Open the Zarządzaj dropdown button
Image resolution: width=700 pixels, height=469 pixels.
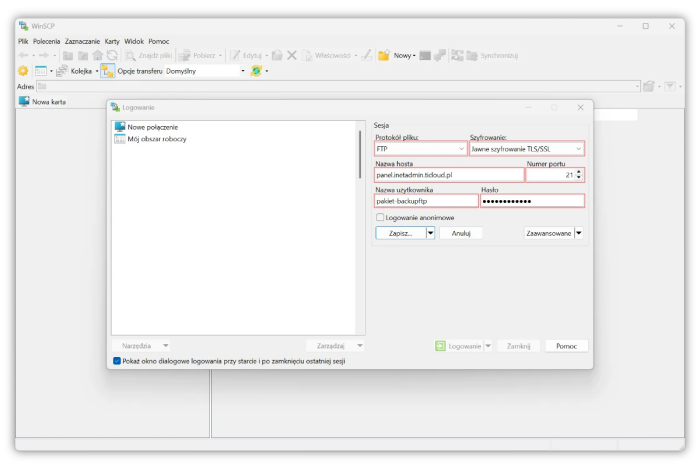[335, 346]
